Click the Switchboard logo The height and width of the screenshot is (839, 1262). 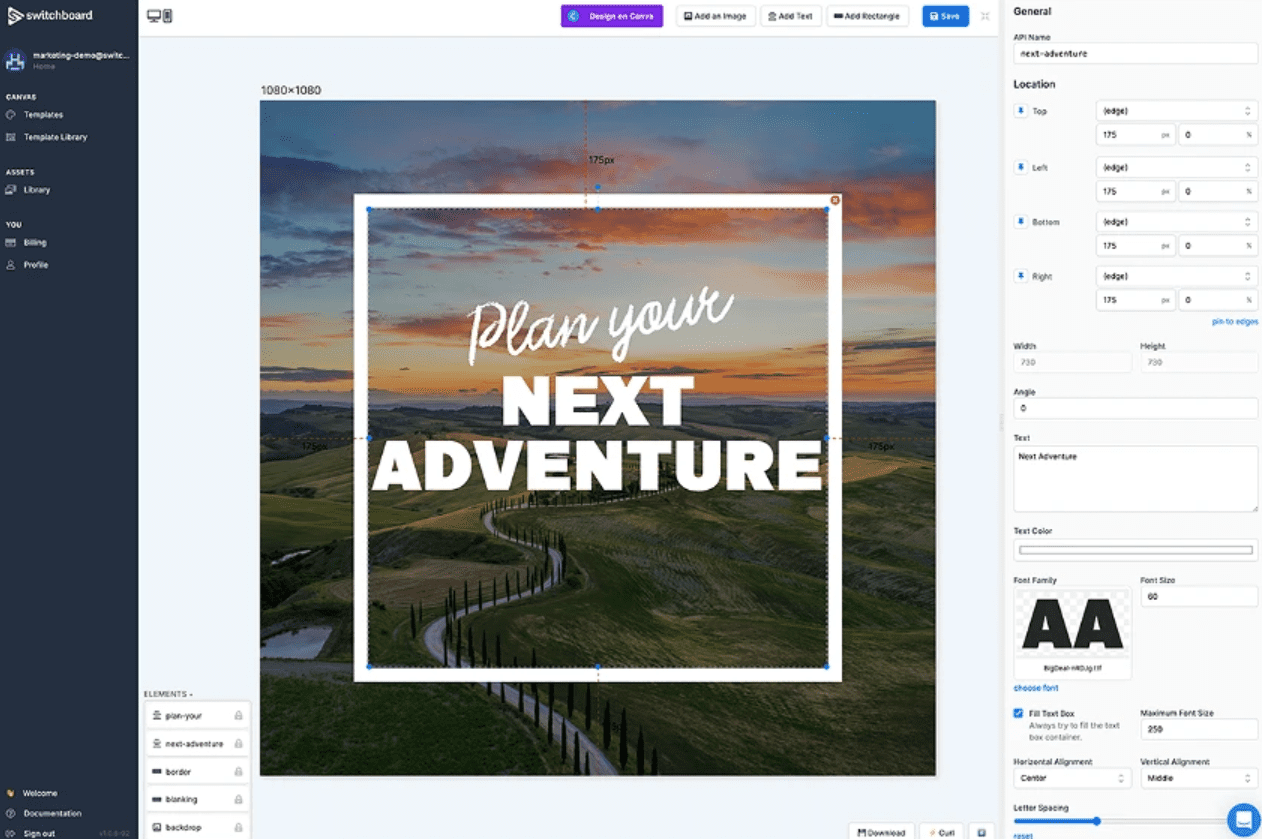tap(50, 15)
